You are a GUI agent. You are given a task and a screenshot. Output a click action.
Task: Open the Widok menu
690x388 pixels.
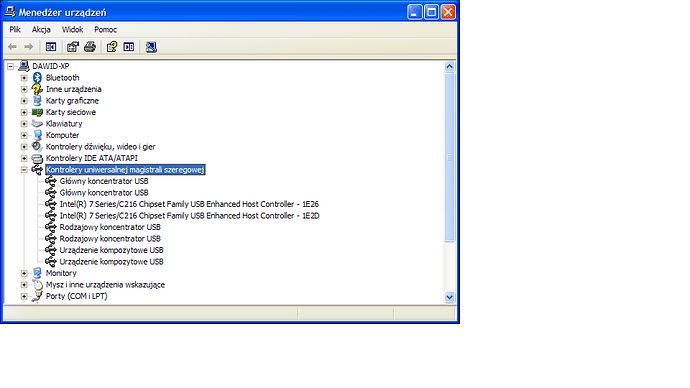[x=72, y=29]
